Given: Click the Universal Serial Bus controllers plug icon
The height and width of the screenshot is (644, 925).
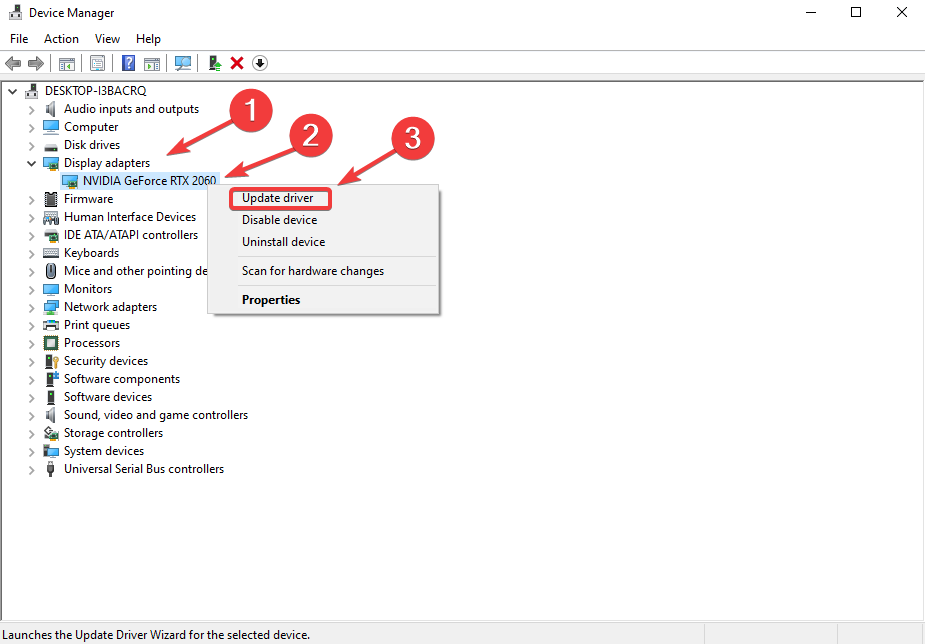Looking at the screenshot, I should (51, 469).
